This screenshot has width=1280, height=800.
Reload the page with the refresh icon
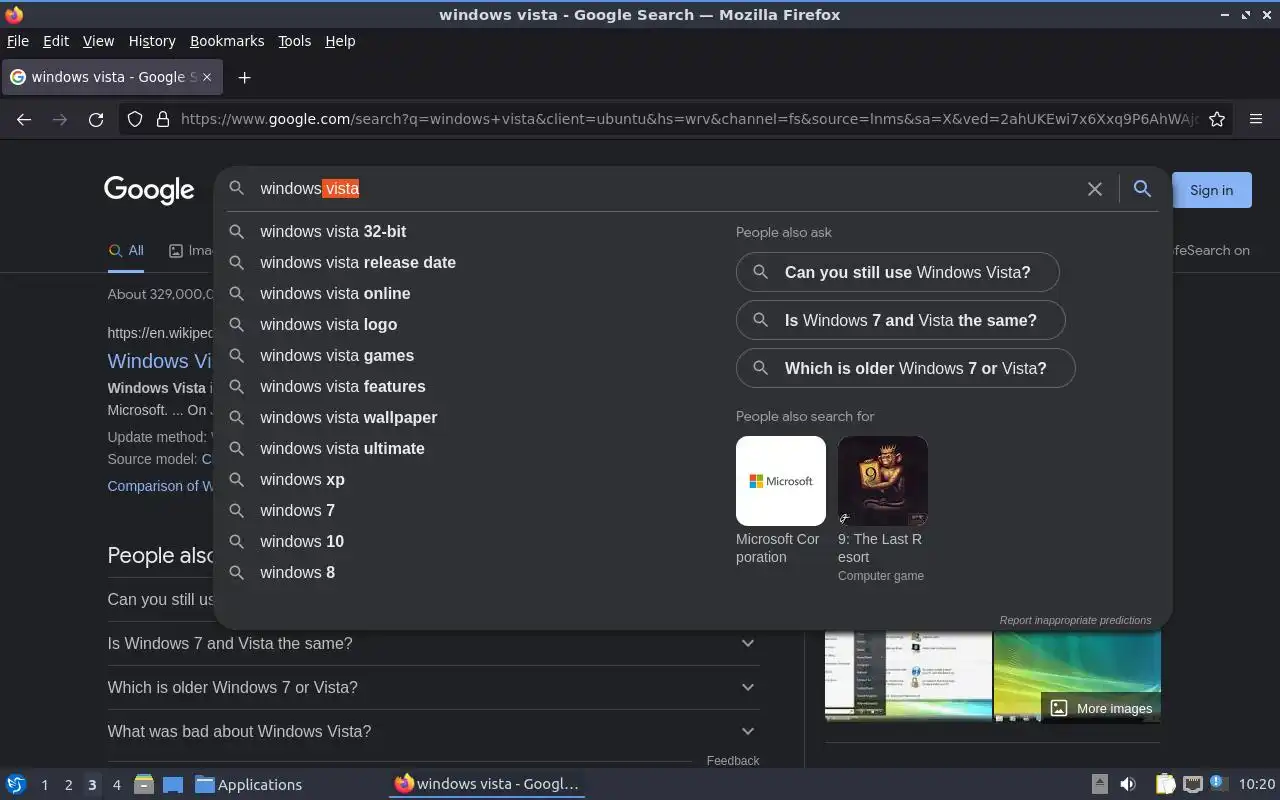tap(96, 119)
